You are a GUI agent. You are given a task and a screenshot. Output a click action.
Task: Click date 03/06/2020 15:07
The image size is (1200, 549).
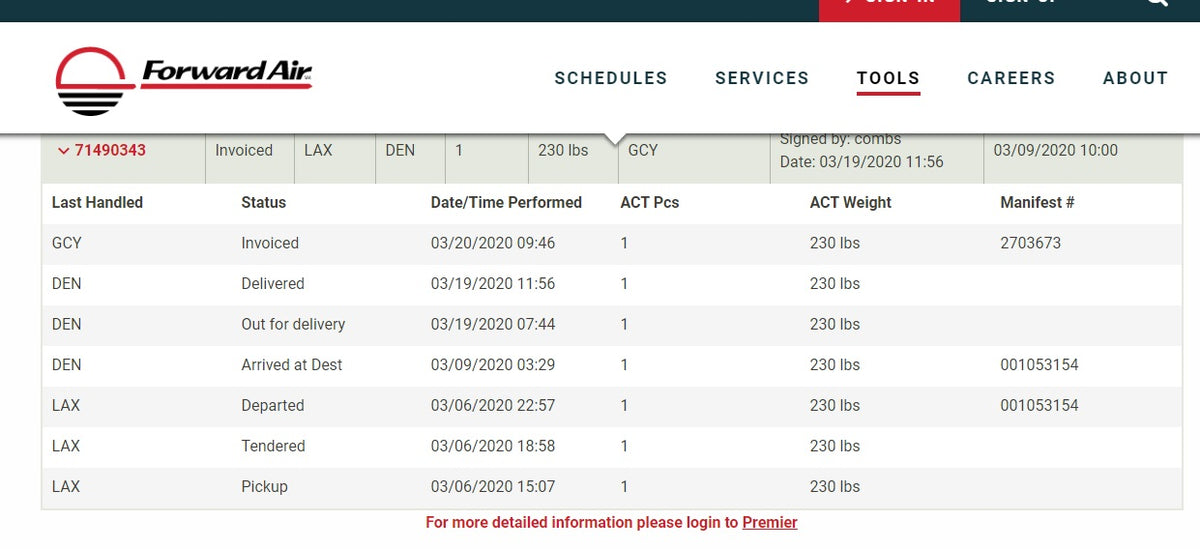click(493, 486)
